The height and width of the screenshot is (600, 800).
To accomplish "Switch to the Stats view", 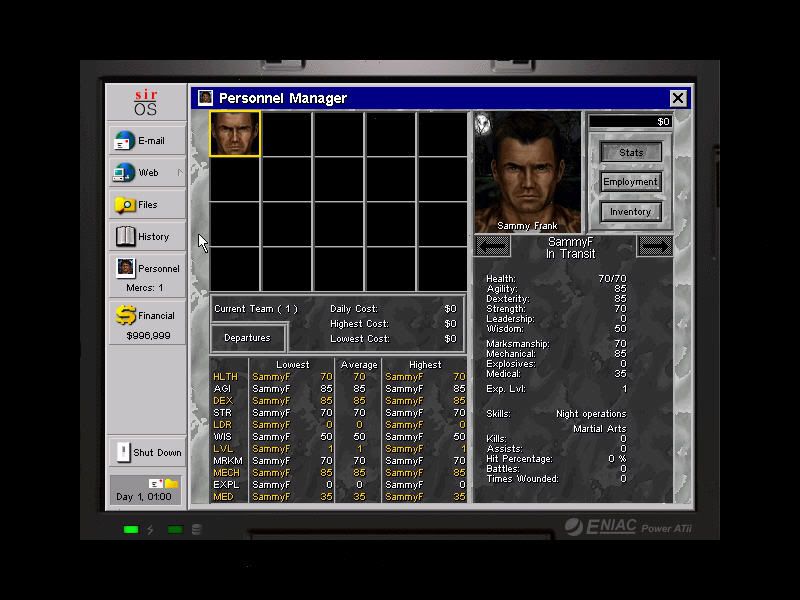I will tap(630, 152).
